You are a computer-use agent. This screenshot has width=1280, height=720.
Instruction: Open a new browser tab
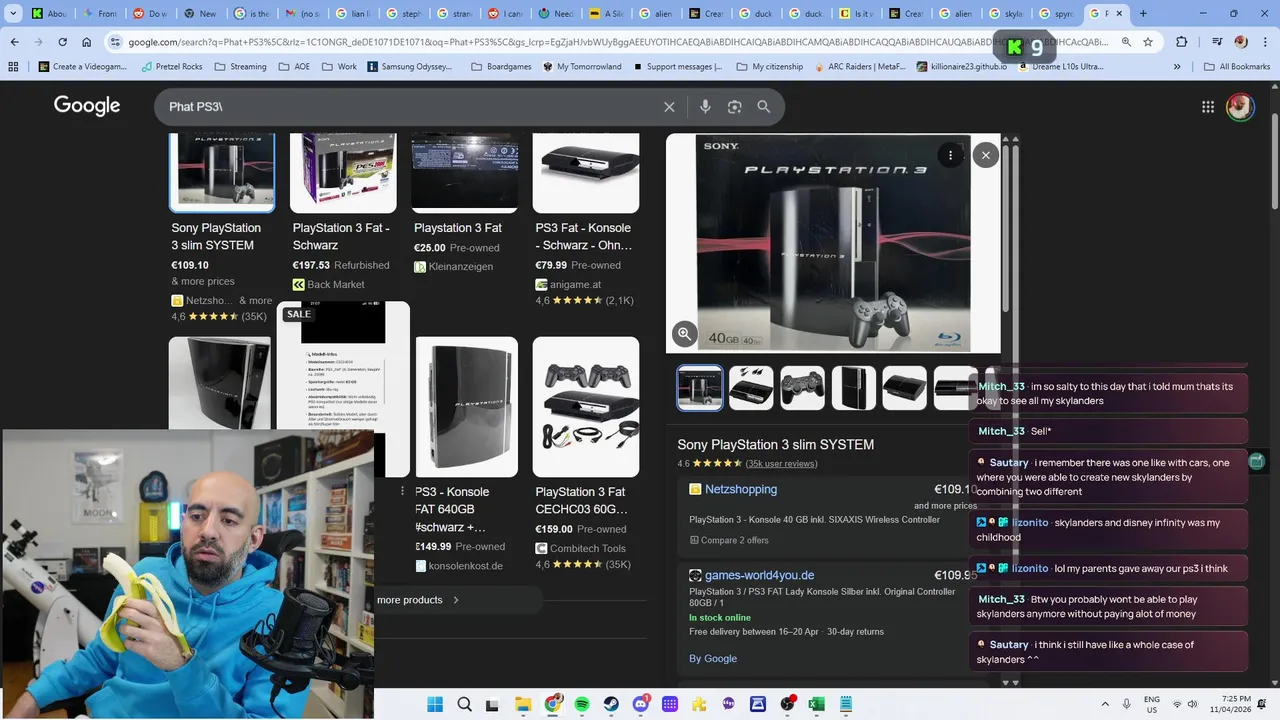coord(1143,14)
